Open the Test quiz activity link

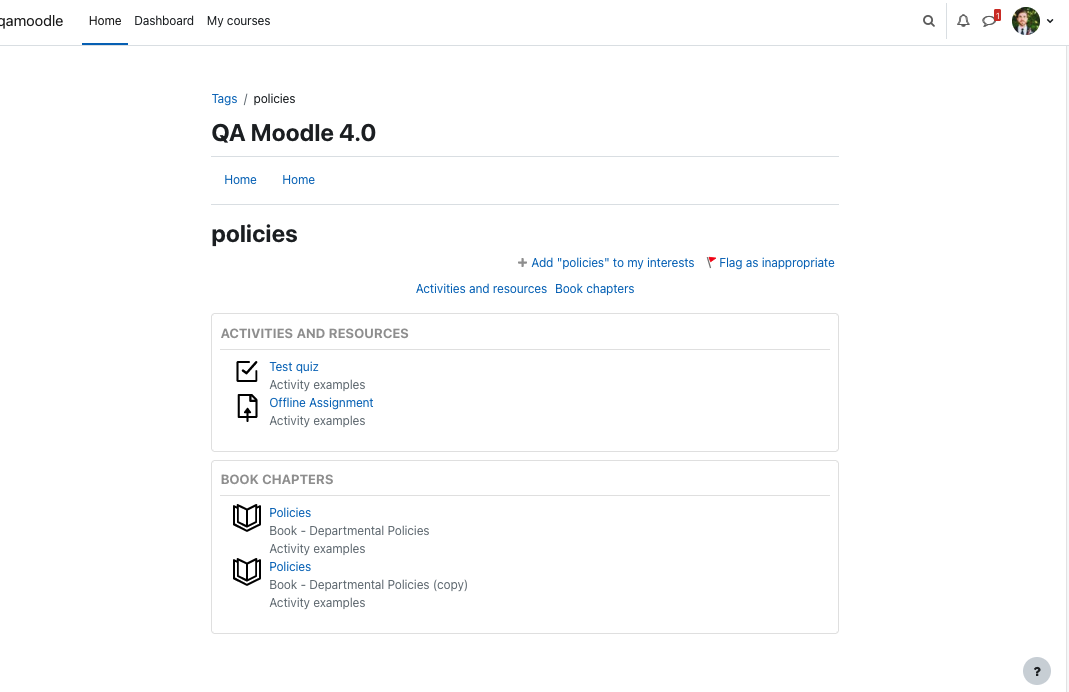coord(294,367)
